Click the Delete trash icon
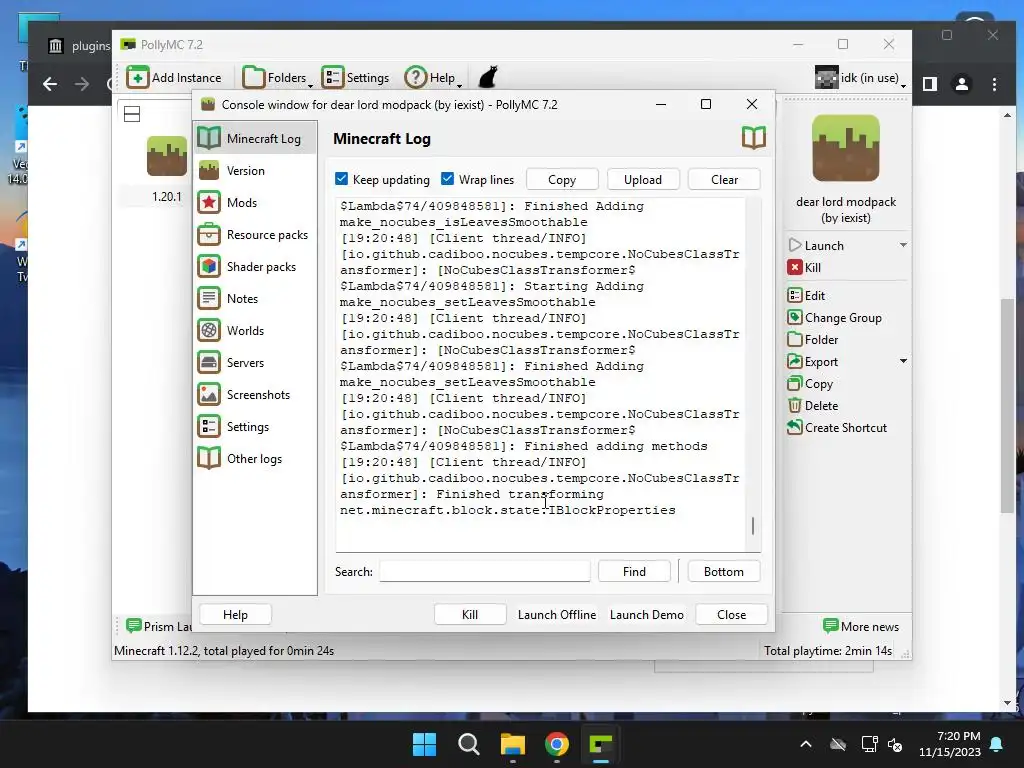Image resolution: width=1024 pixels, height=768 pixels. (795, 406)
